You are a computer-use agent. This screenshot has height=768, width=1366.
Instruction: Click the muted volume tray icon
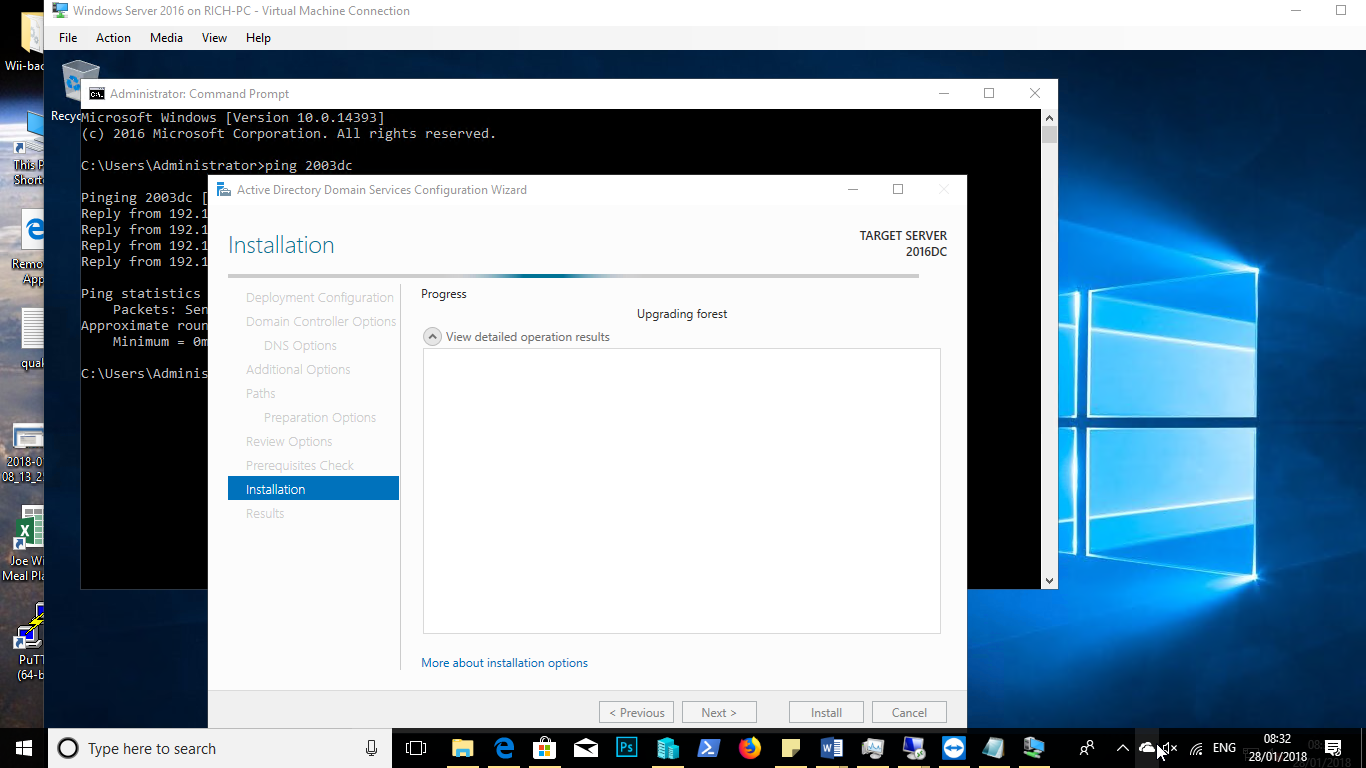pyautogui.click(x=1170, y=748)
